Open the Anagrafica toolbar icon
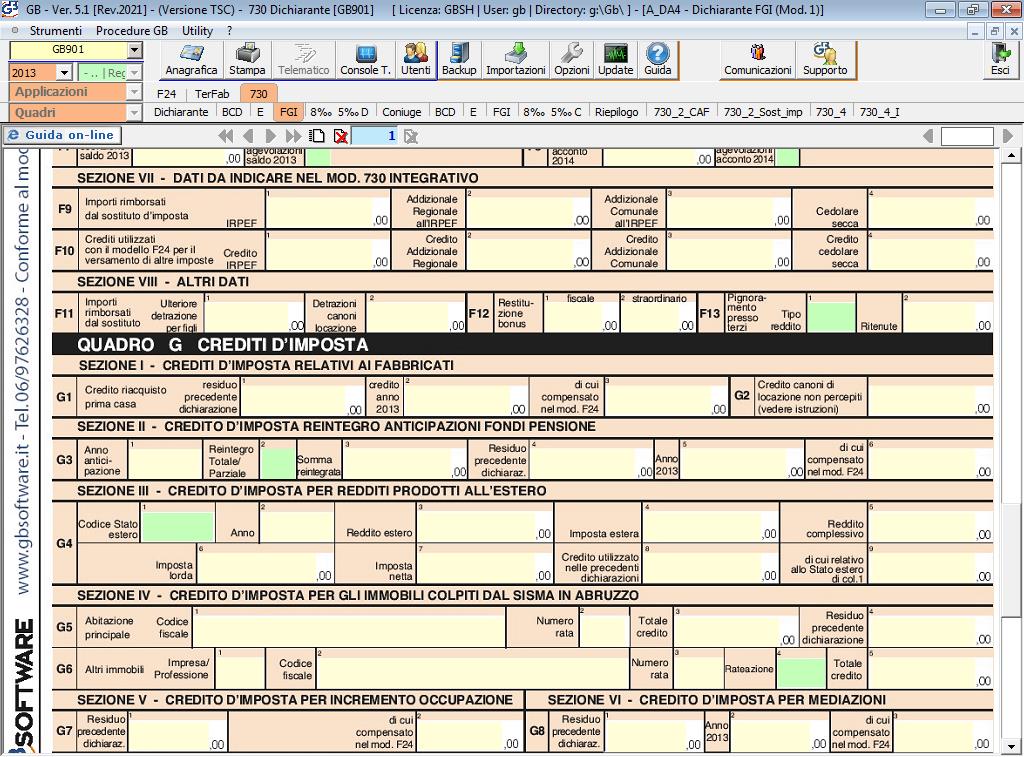 [x=191, y=60]
